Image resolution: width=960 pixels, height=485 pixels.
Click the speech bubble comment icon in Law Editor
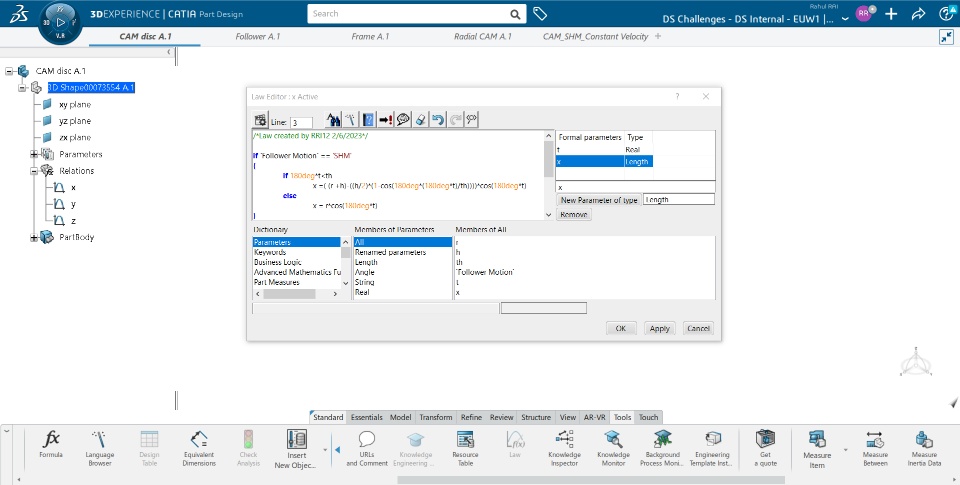(403, 119)
